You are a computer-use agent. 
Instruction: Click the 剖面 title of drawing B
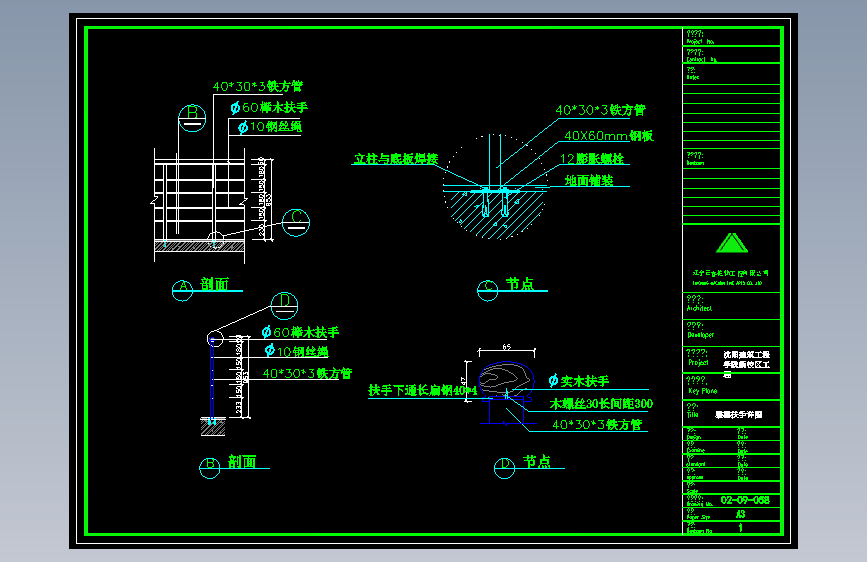242,461
